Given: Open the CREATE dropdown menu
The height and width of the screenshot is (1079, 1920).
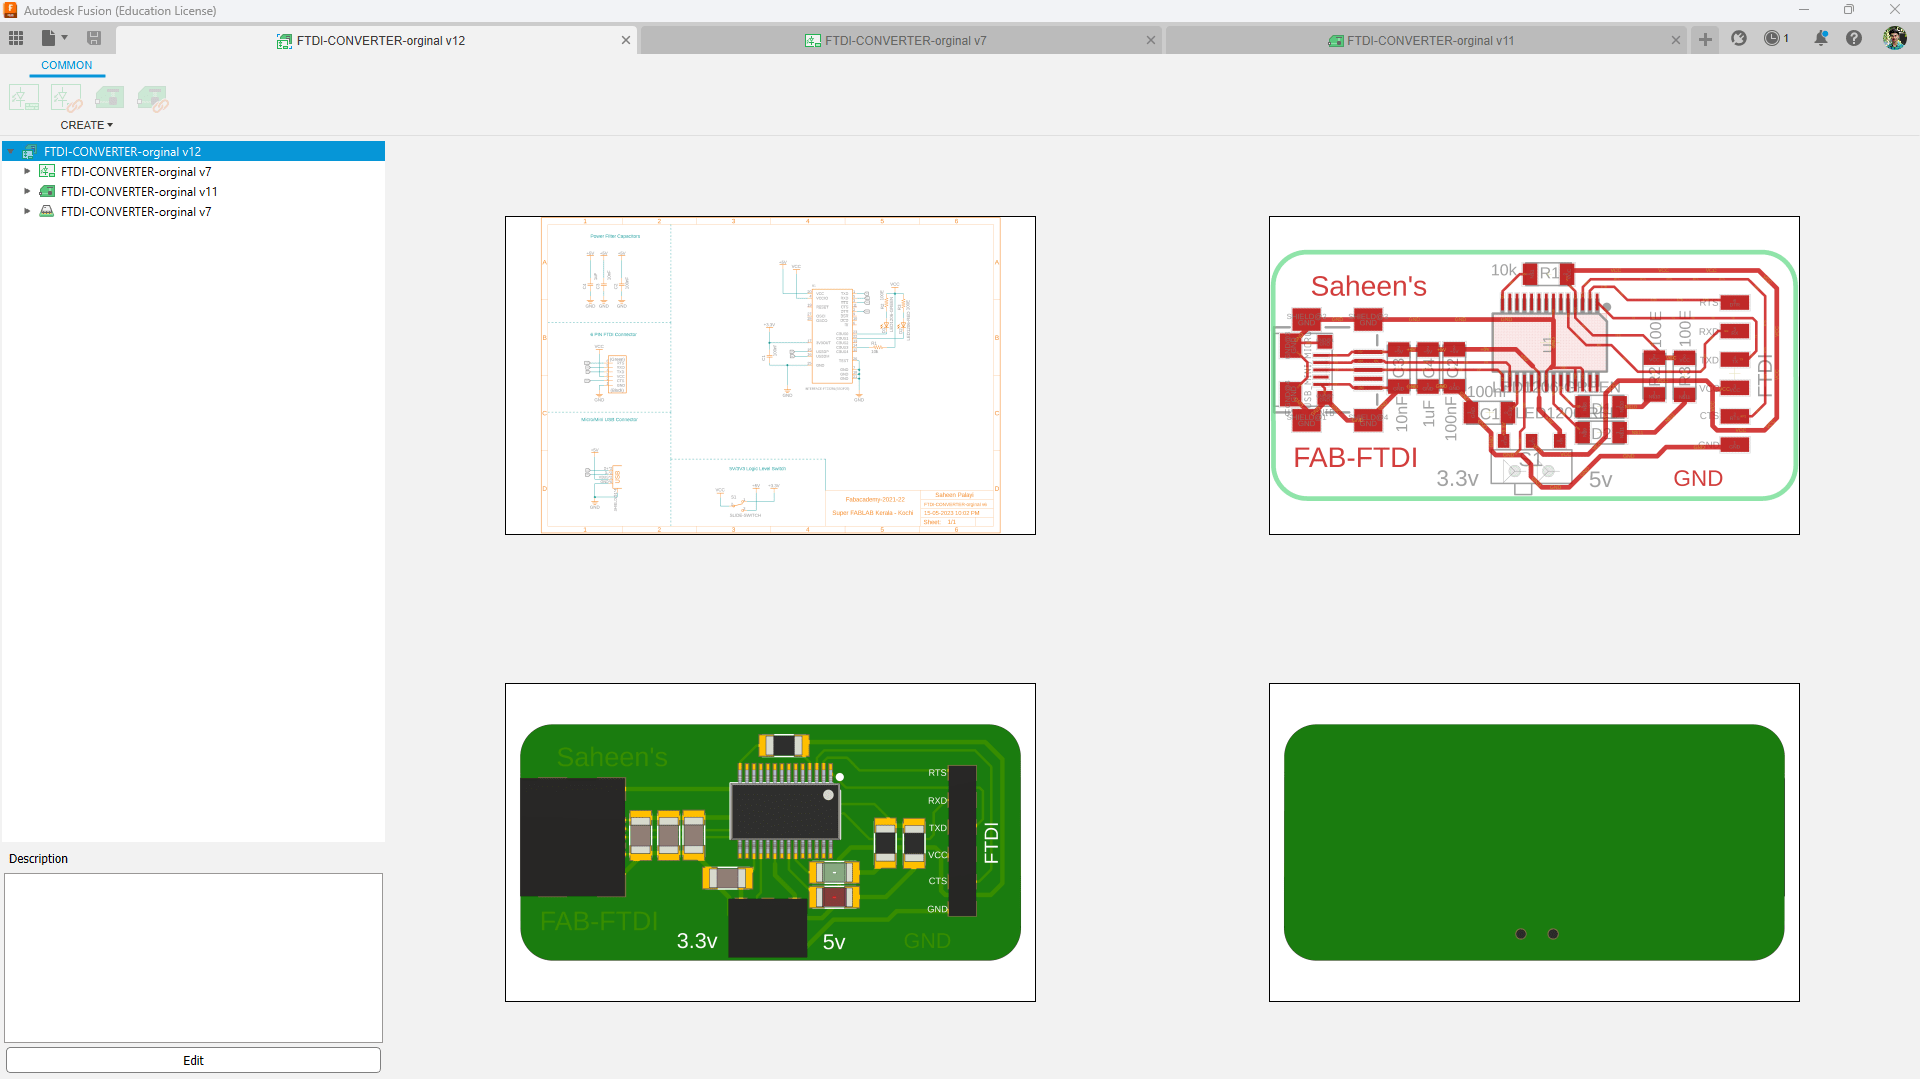Looking at the screenshot, I should 86,125.
